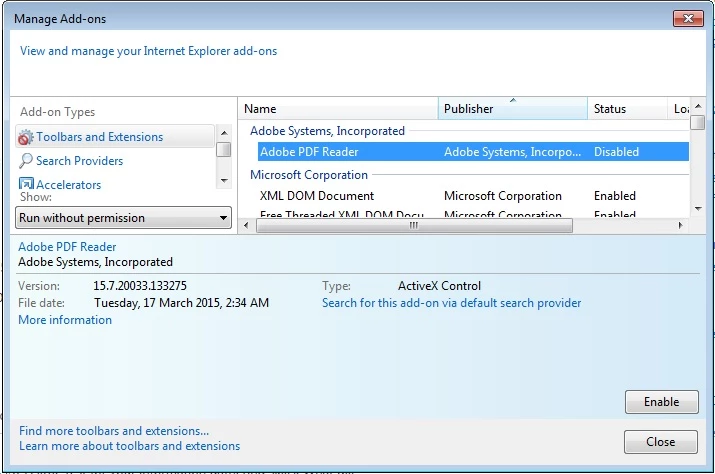Click the Adobe PDF Reader details title
The height and width of the screenshot is (474, 715).
click(67, 247)
